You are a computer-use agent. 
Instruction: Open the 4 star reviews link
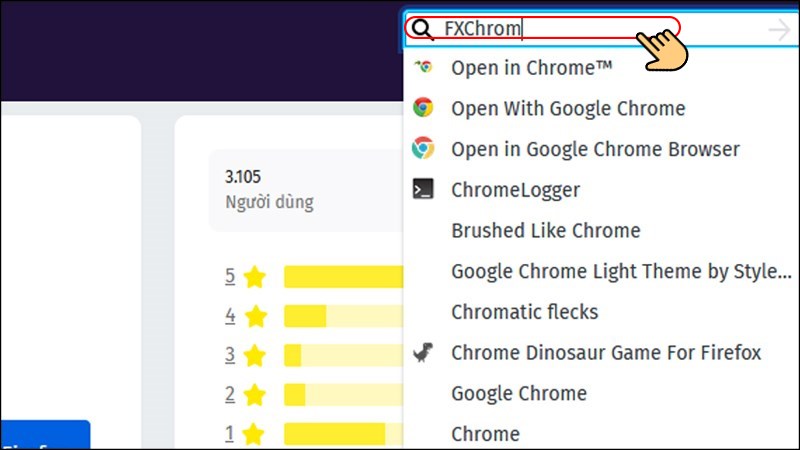tap(230, 316)
